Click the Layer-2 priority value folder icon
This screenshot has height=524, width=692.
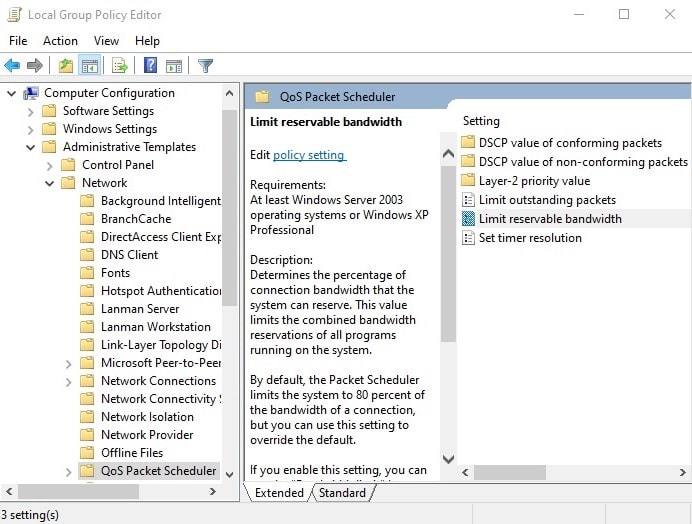468,181
